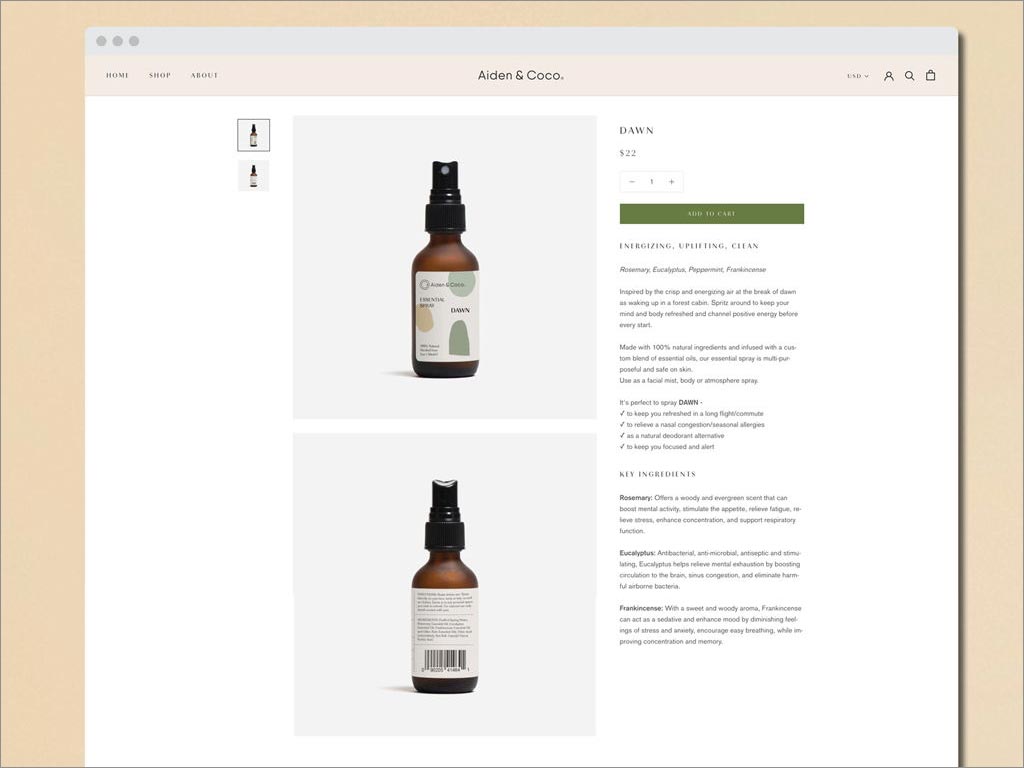Click the search magnifier icon
The height and width of the screenshot is (768, 1024).
(909, 76)
